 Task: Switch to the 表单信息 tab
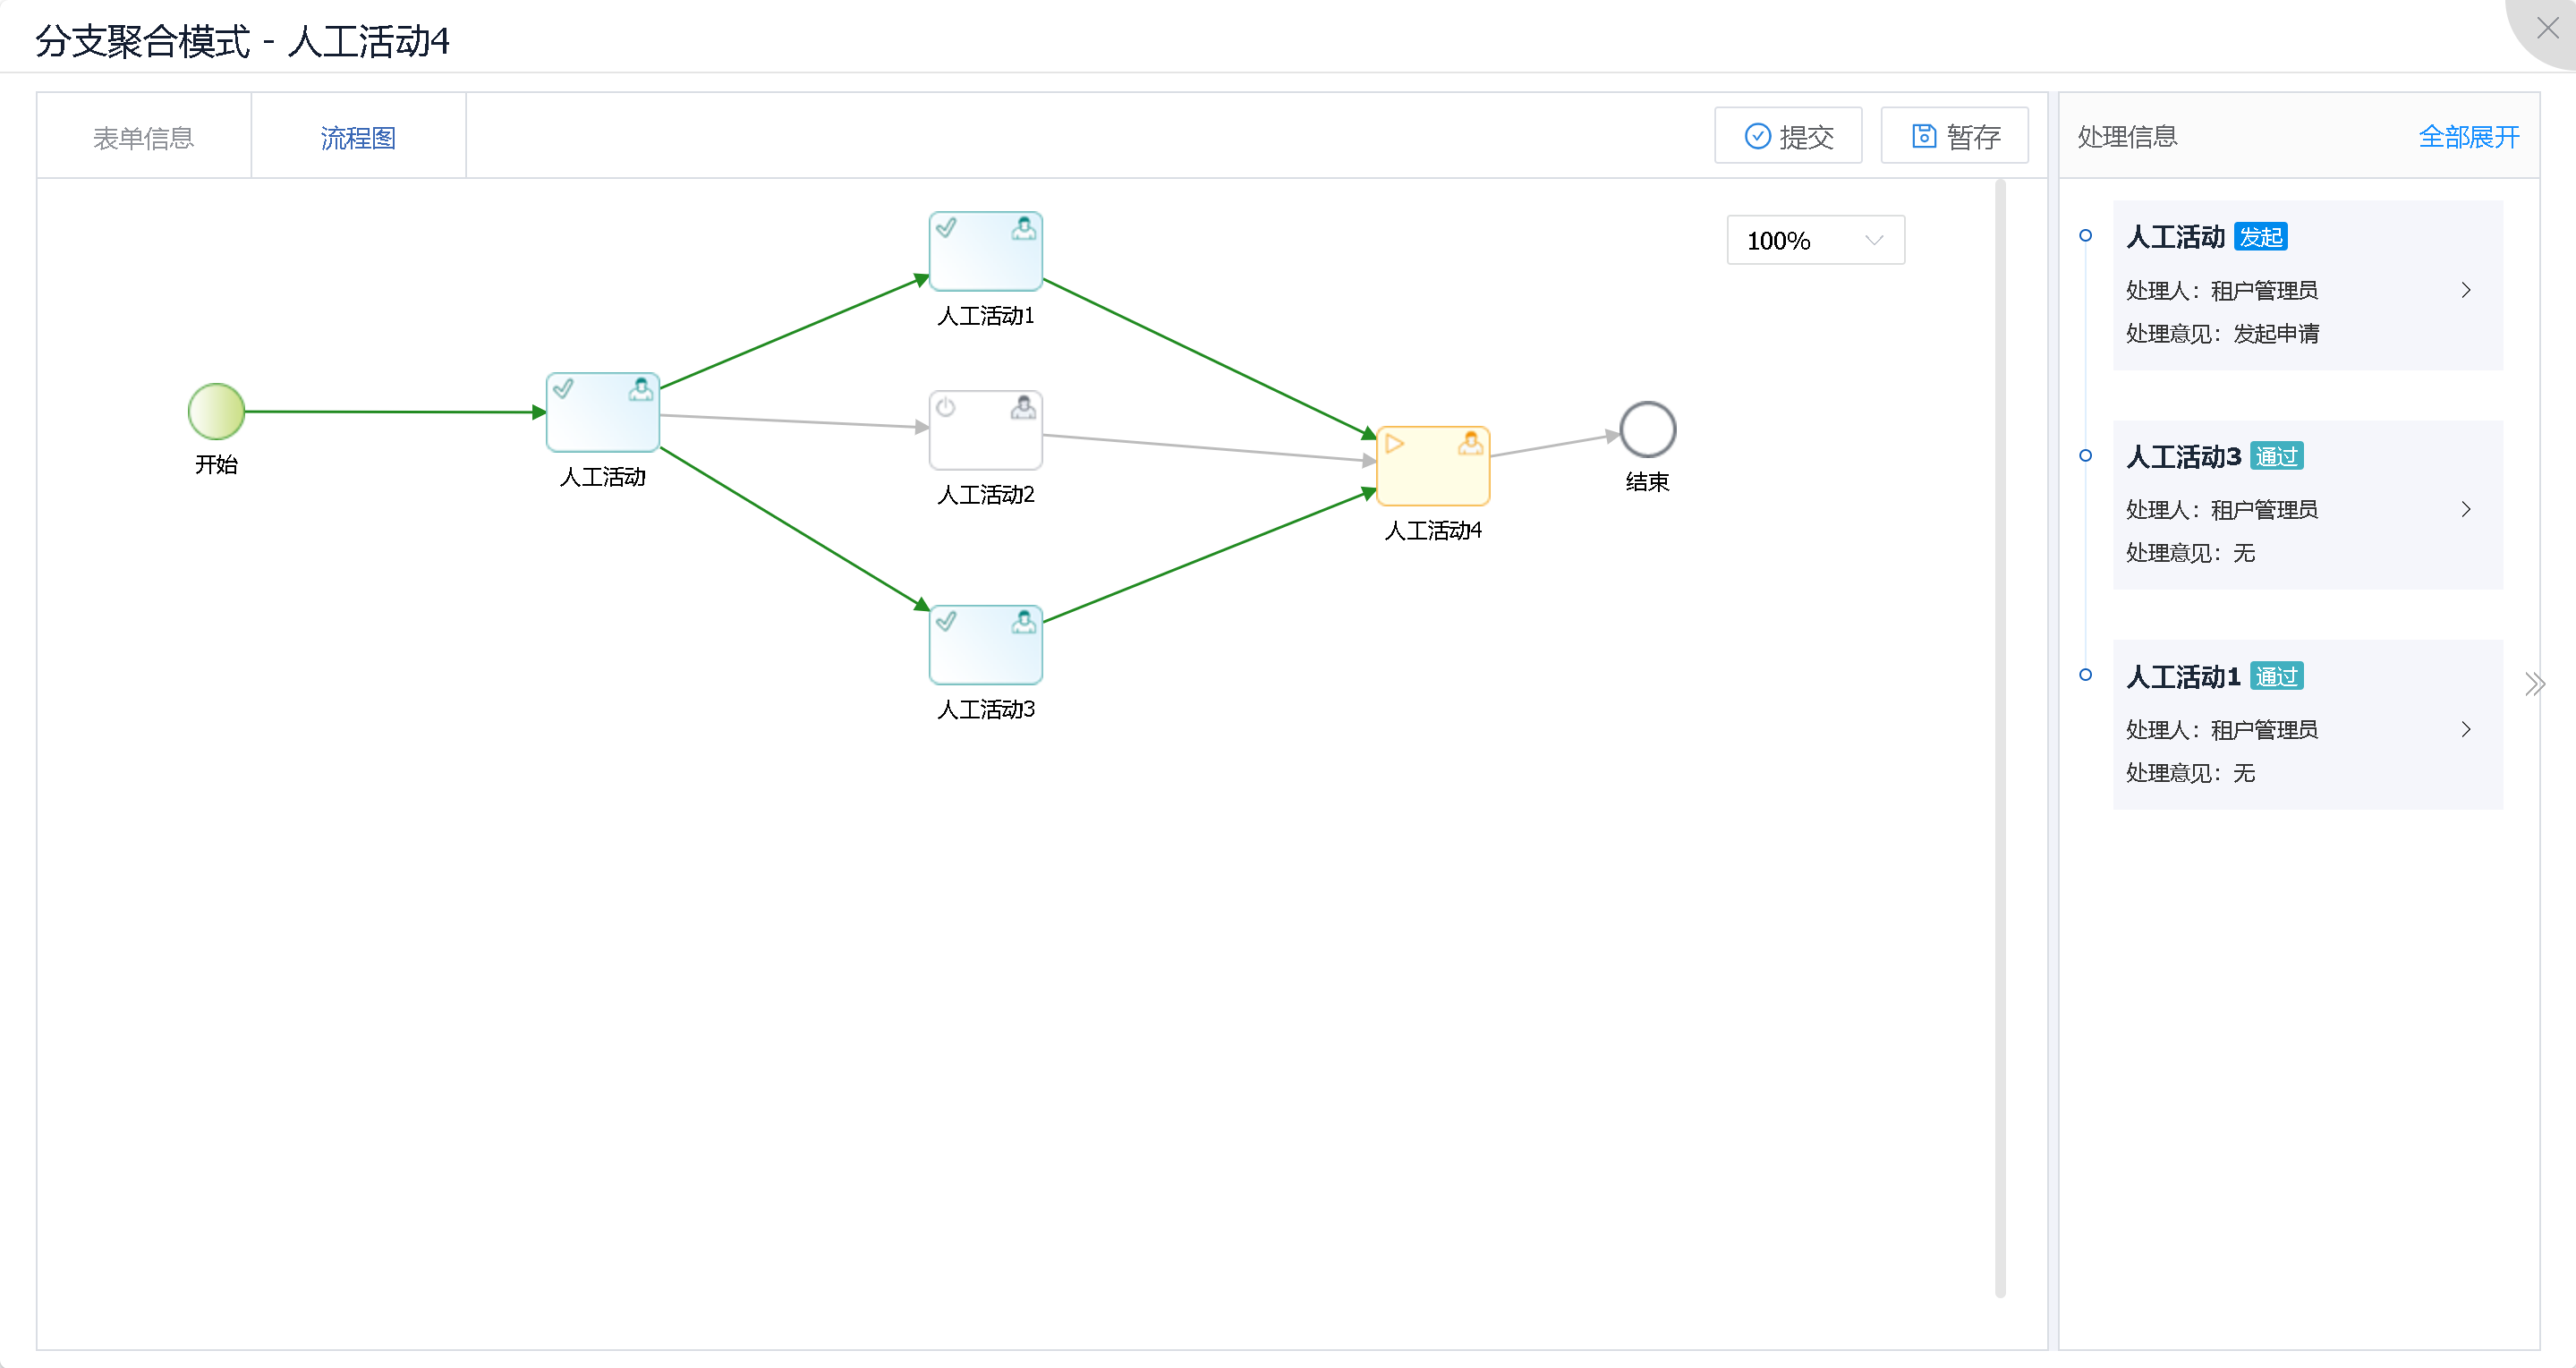(143, 137)
